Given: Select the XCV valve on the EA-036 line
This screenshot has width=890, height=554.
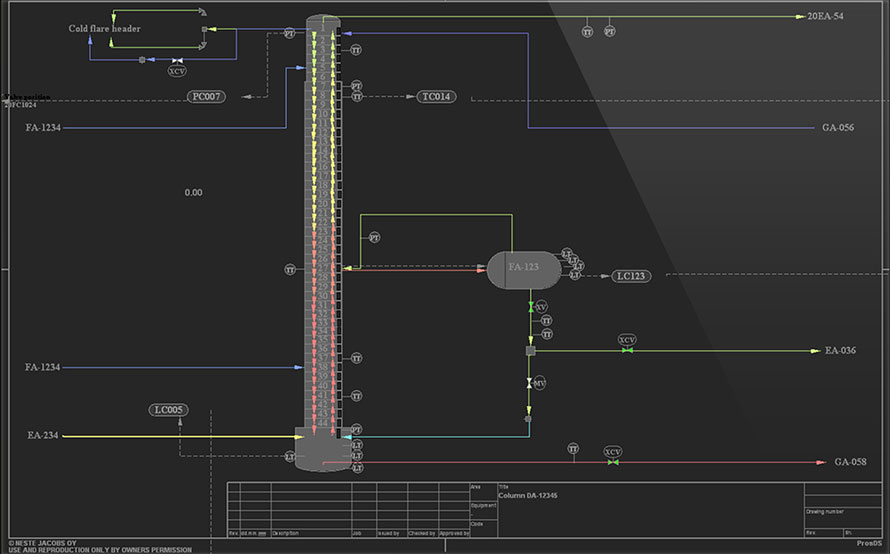Looking at the screenshot, I should [627, 350].
